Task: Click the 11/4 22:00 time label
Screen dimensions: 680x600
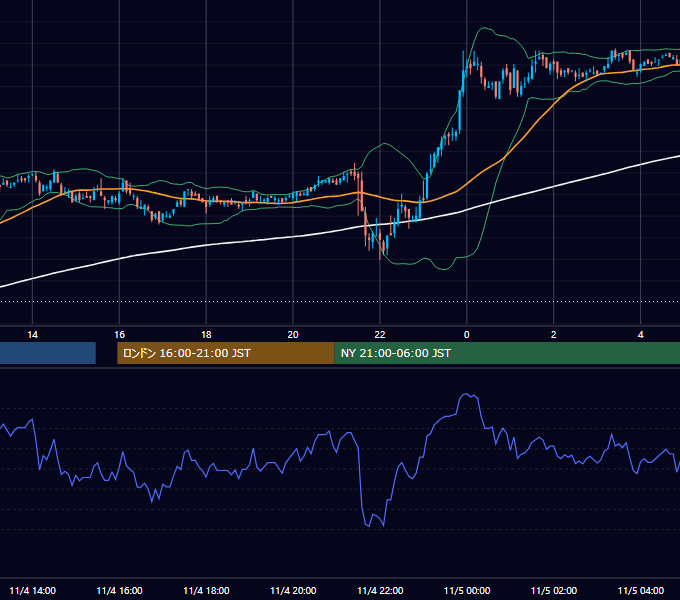Action: tap(380, 590)
